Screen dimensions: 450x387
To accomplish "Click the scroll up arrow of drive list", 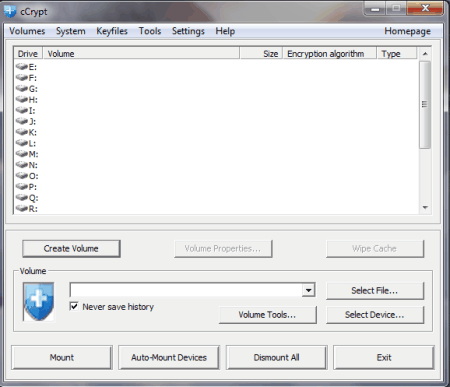I will pos(425,54).
